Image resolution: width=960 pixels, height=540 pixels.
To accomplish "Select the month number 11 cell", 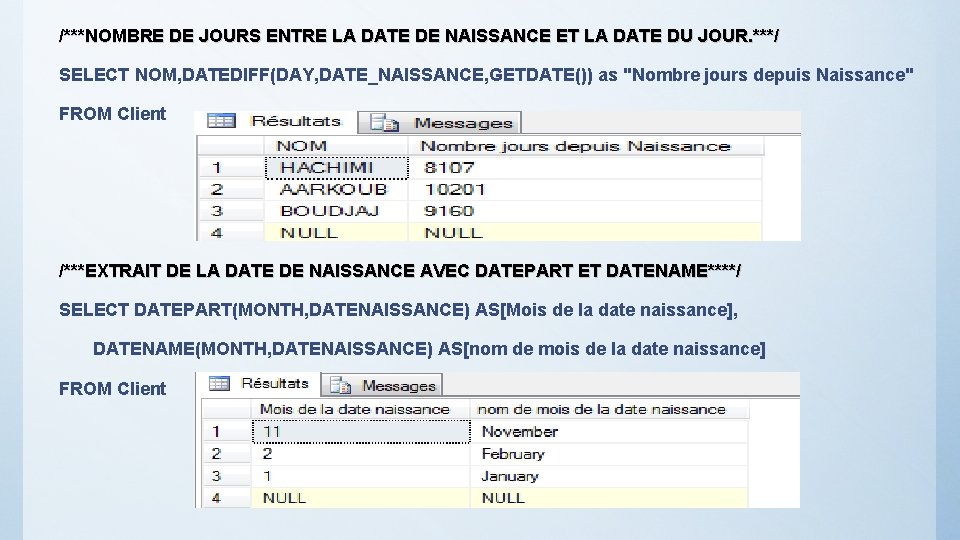I will pyautogui.click(x=361, y=432).
